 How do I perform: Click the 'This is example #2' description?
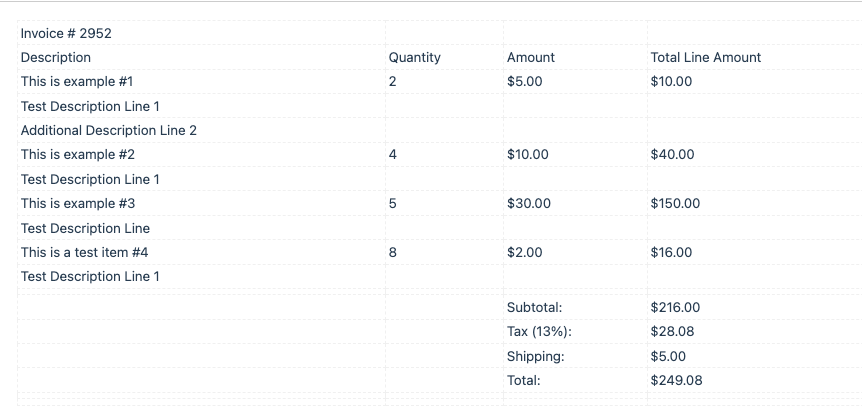pos(201,155)
